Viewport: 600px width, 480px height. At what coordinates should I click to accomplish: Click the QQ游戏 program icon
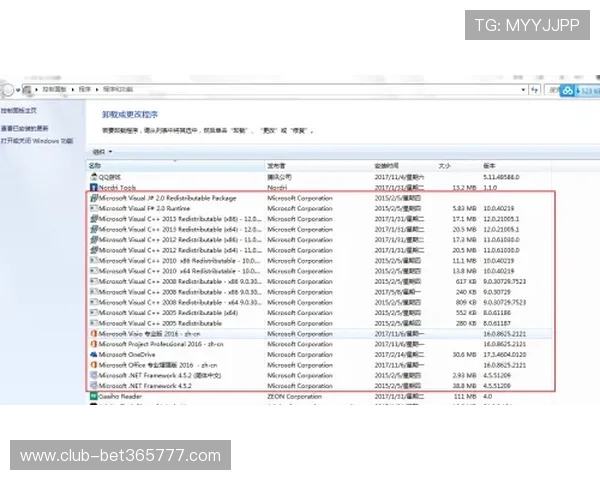coord(94,177)
